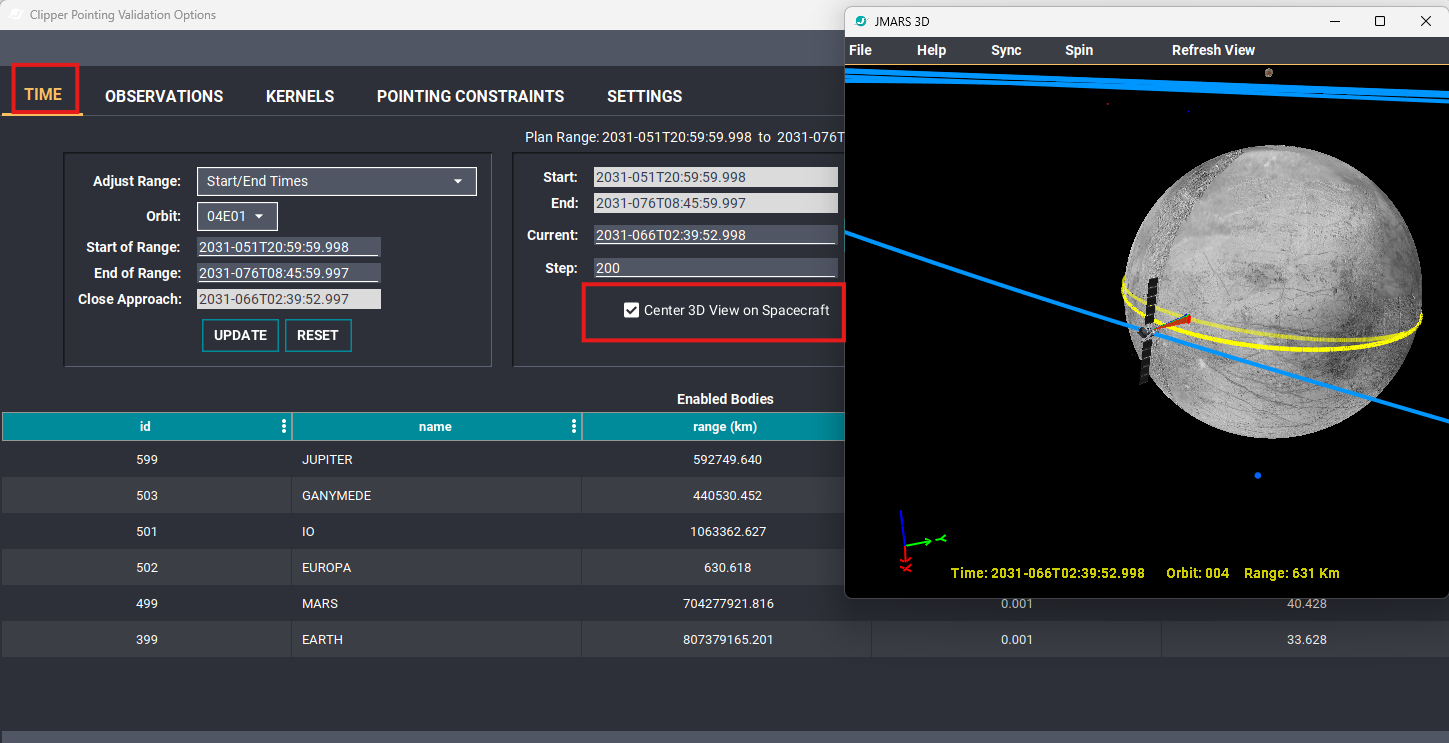
Task: Click the End time field
Action: tap(715, 203)
